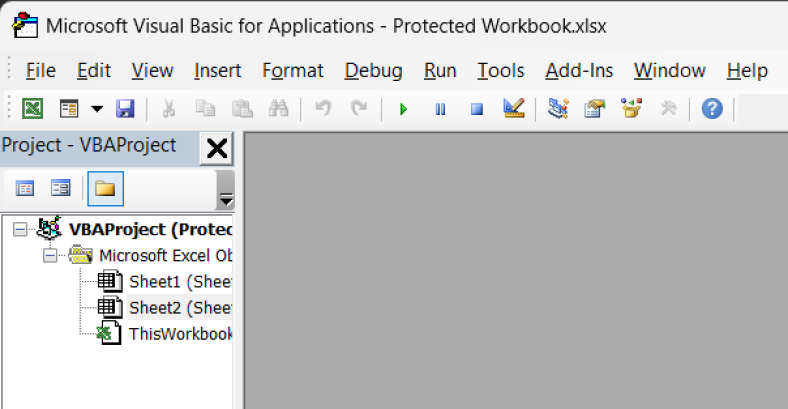Toggle Folders button in Project panel

tap(105, 188)
